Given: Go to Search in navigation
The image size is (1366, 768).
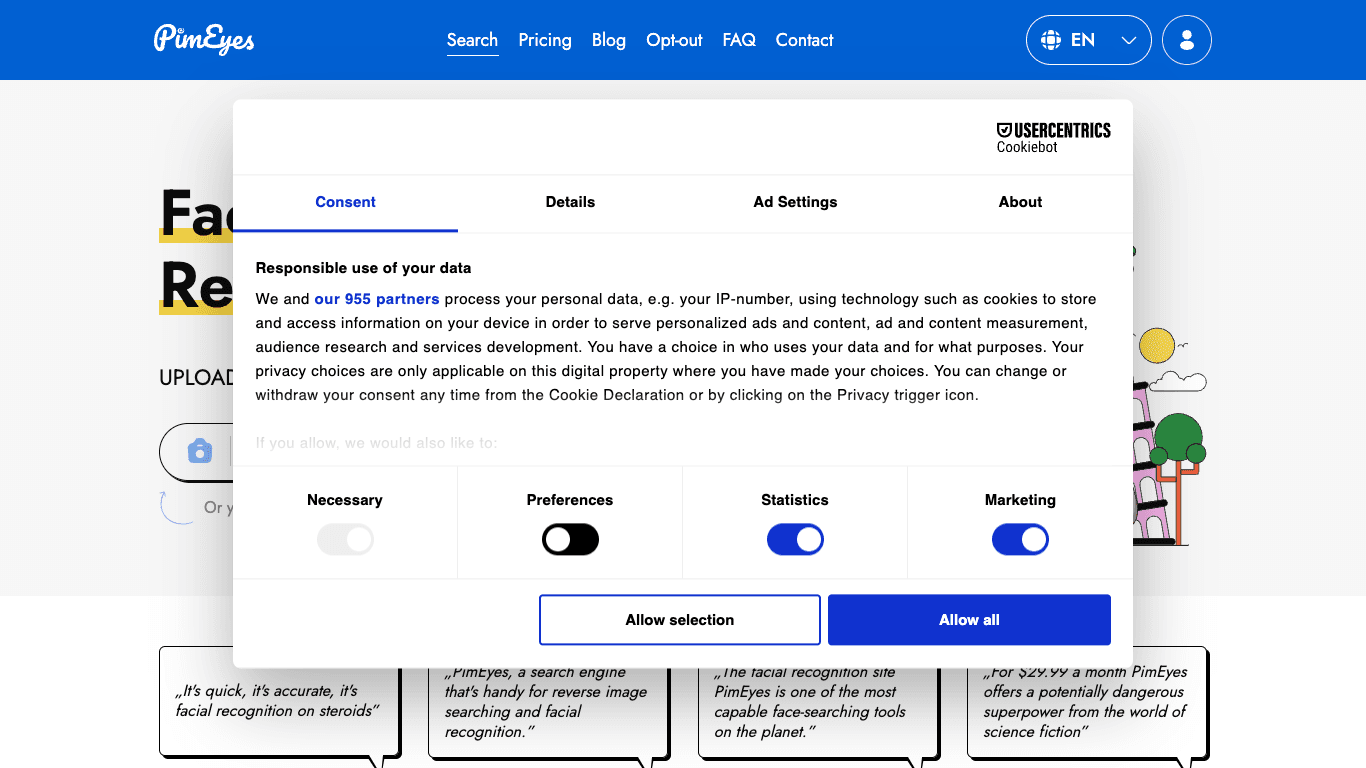Looking at the screenshot, I should [x=472, y=40].
